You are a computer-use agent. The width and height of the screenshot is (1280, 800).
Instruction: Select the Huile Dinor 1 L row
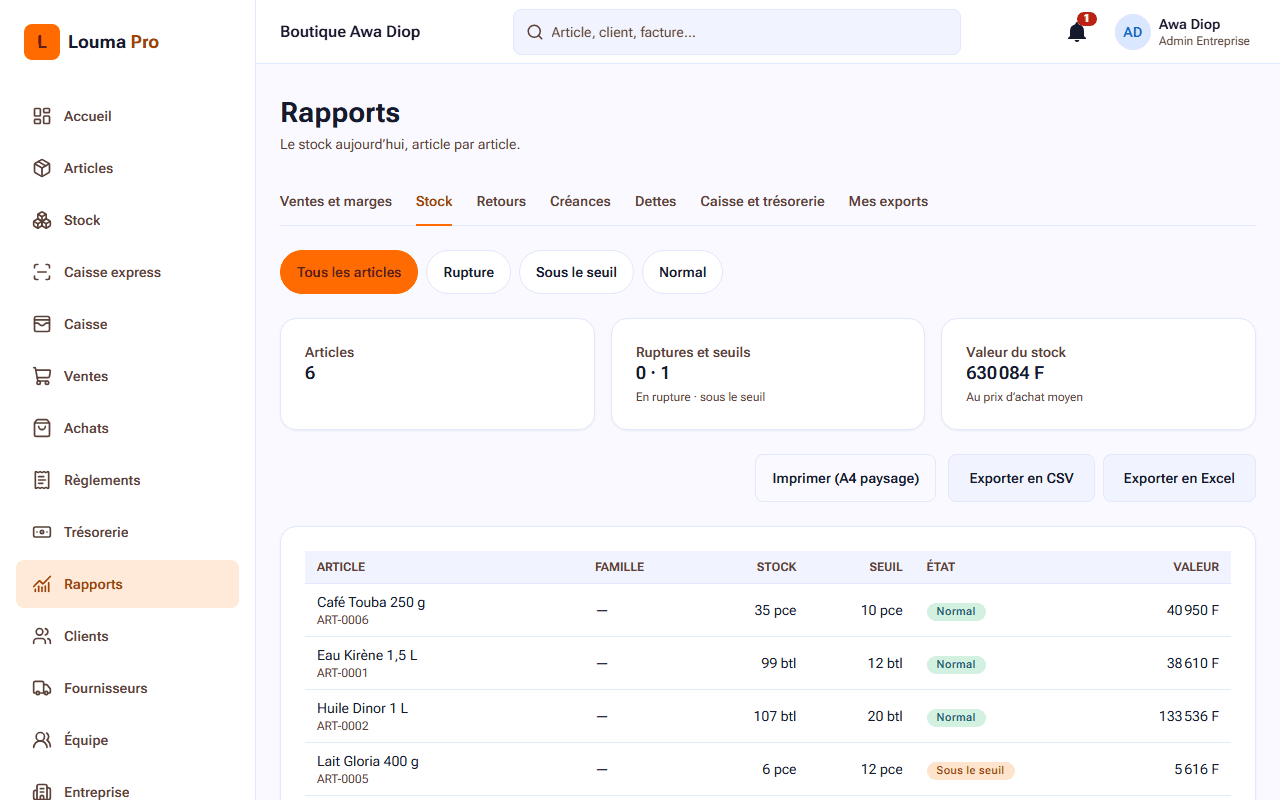768,716
